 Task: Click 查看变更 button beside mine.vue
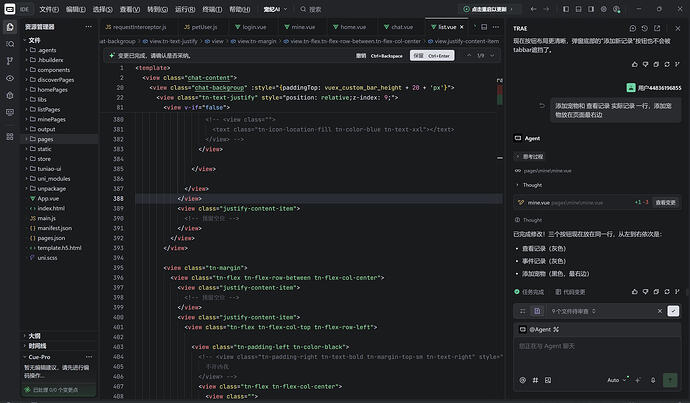click(665, 202)
